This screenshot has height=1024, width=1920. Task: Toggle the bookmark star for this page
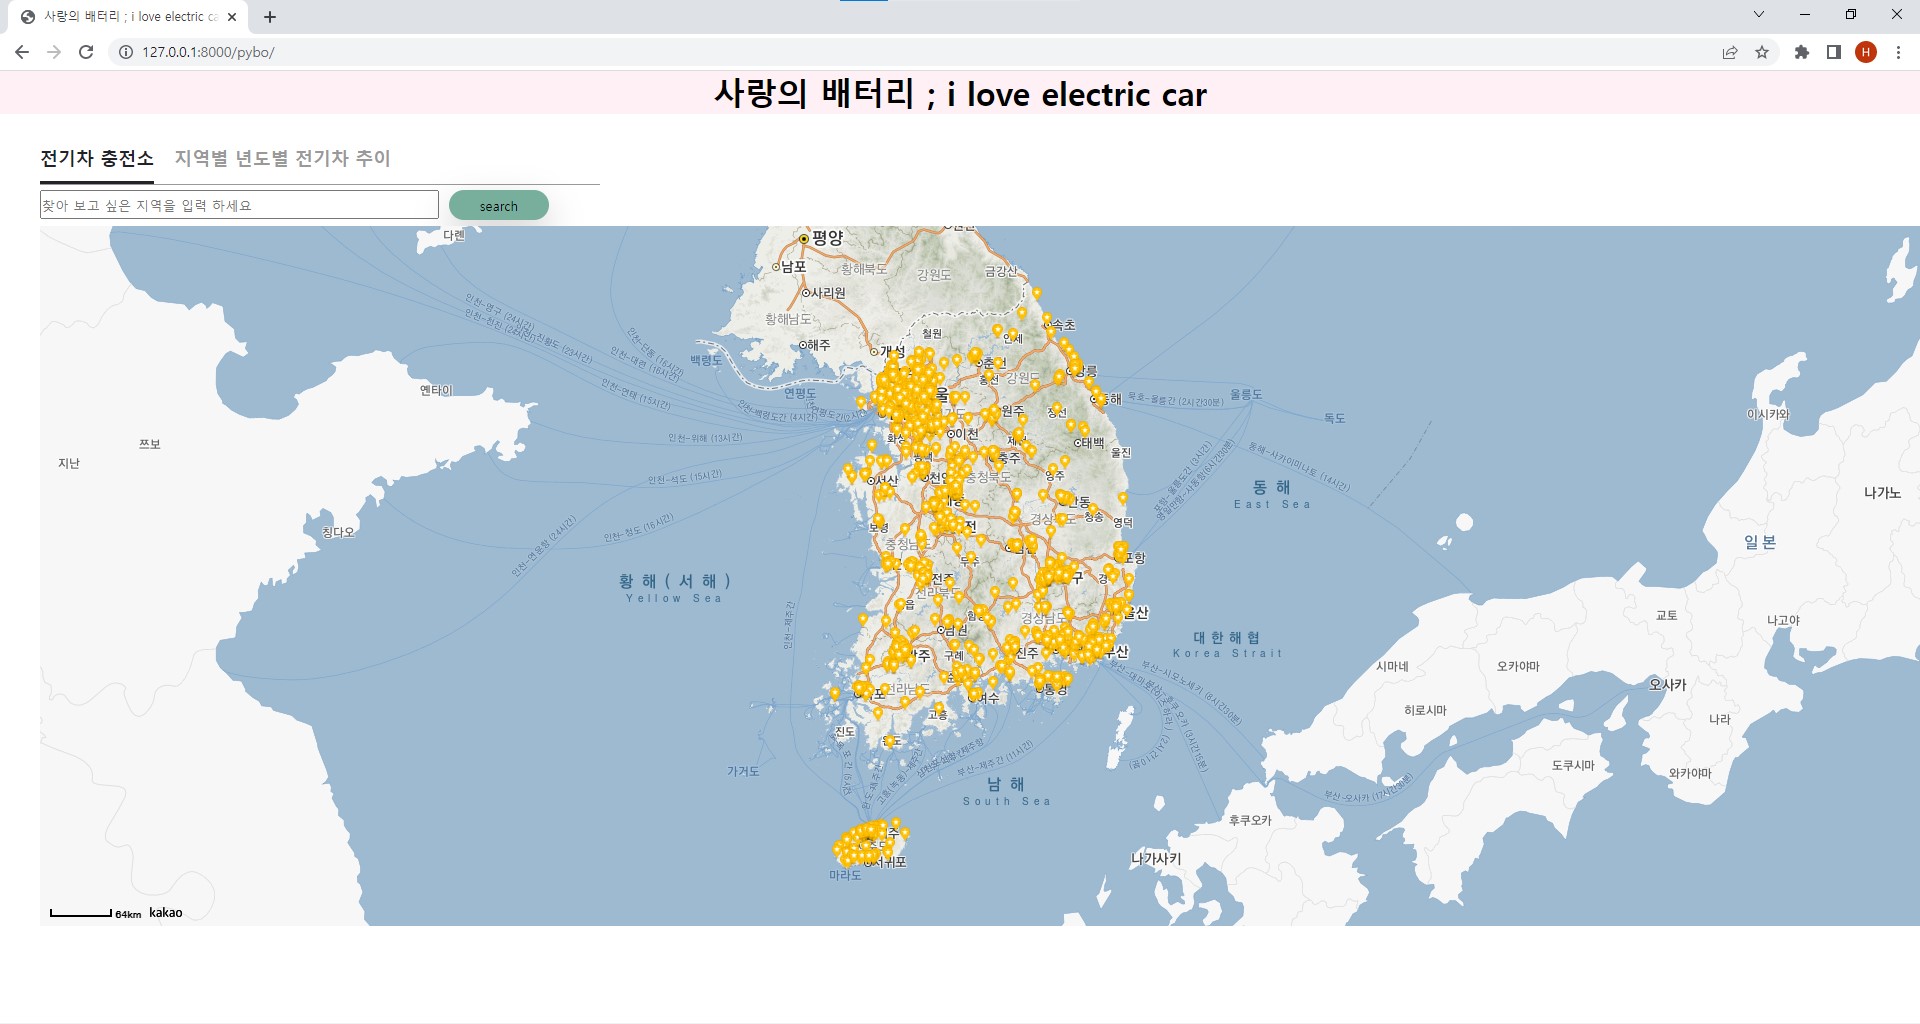tap(1762, 52)
